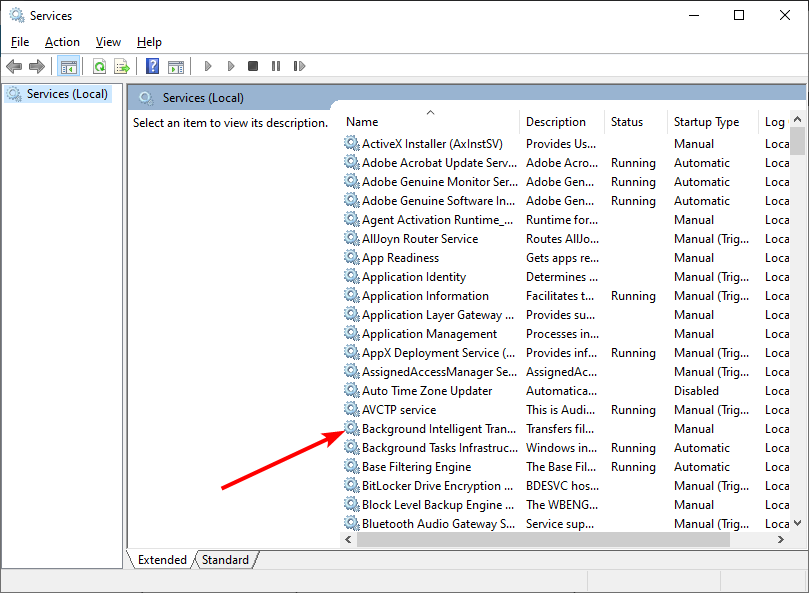Image resolution: width=809 pixels, height=593 pixels.
Task: Sort by the Description column header
Action: (x=562, y=122)
